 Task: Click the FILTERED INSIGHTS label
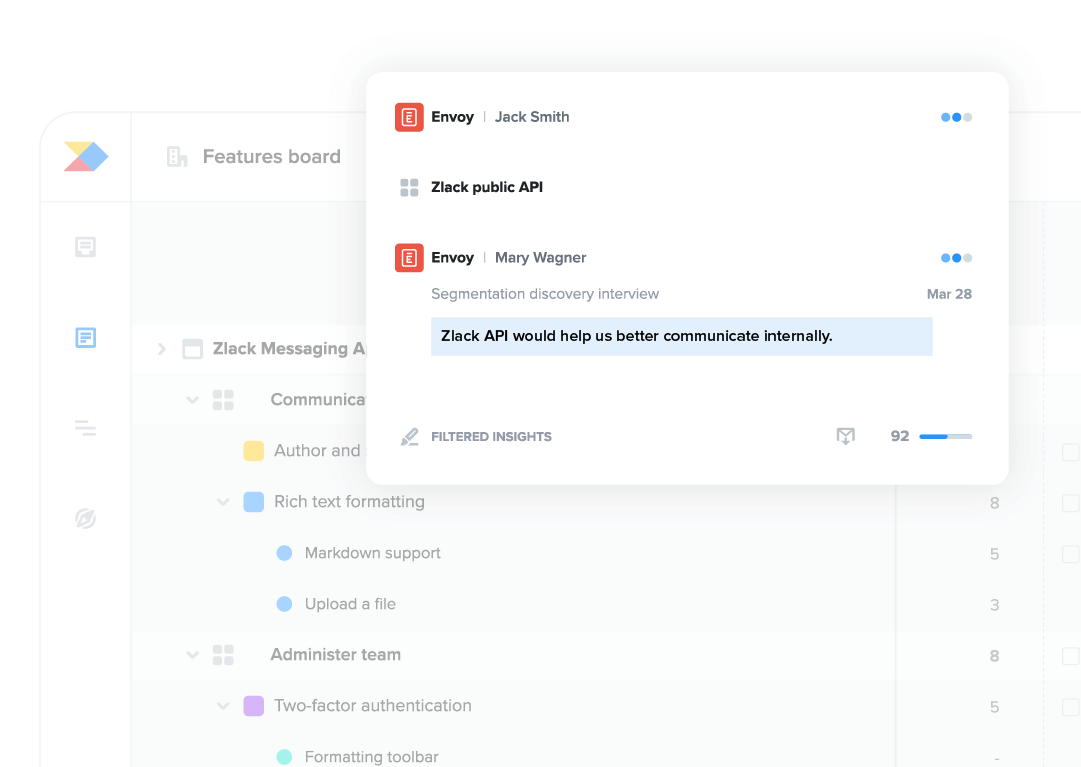point(492,437)
